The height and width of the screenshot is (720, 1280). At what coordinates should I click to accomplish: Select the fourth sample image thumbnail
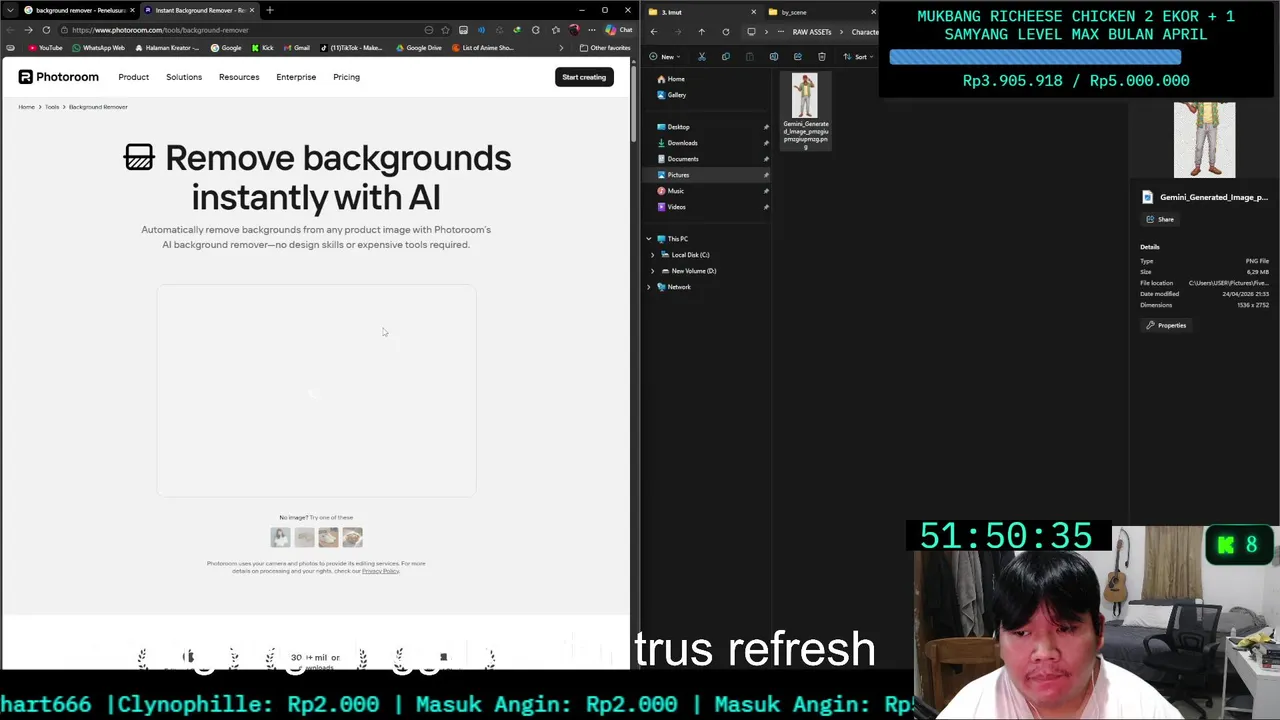click(352, 537)
